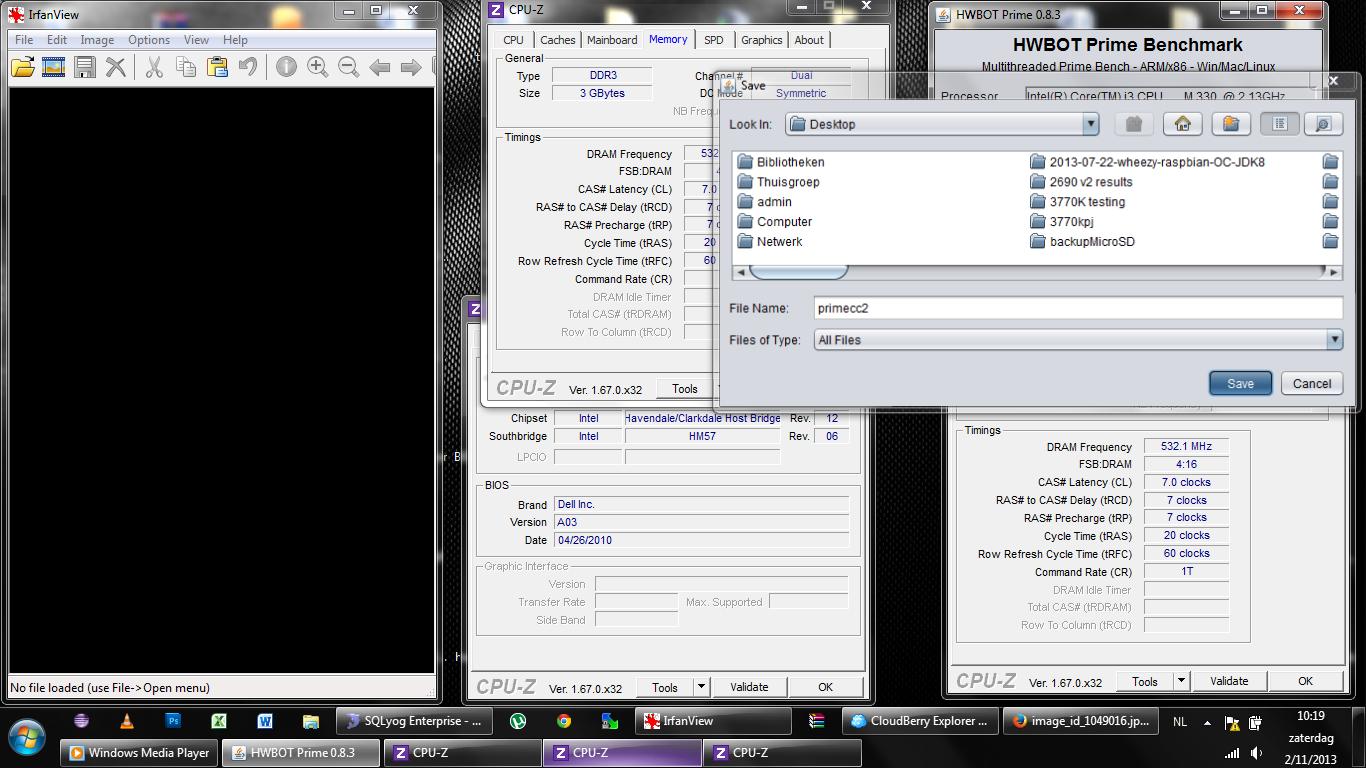Open IrfanView View menu
The image size is (1366, 768).
pos(196,40)
